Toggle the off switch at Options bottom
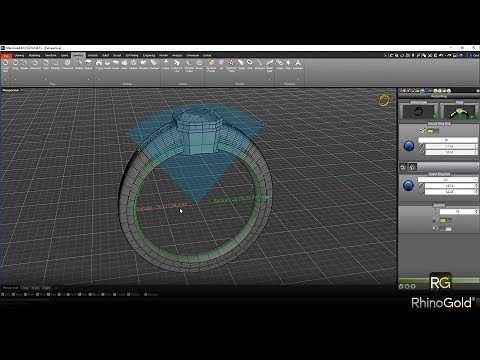Viewport: 480px width, 360px height. point(445,229)
